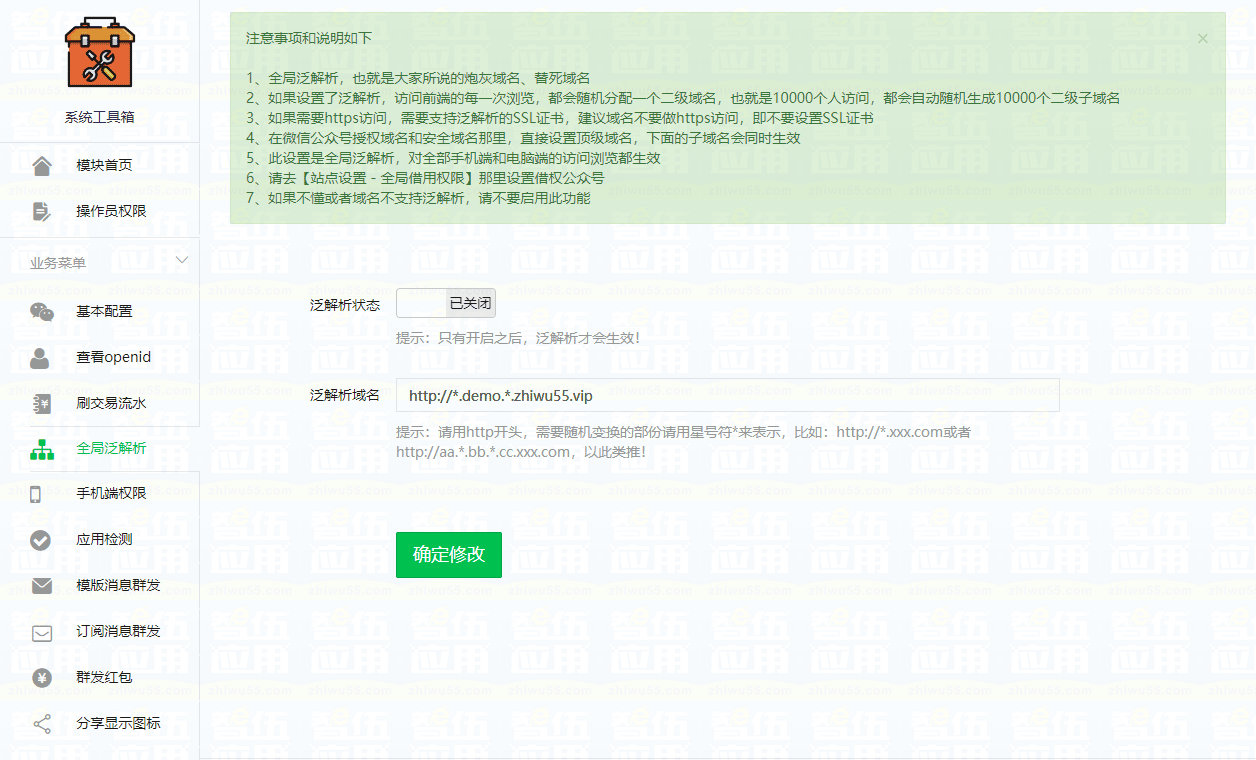Click the edit icon next to 操作员权限
Image resolution: width=1256 pixels, height=760 pixels.
(x=42, y=212)
